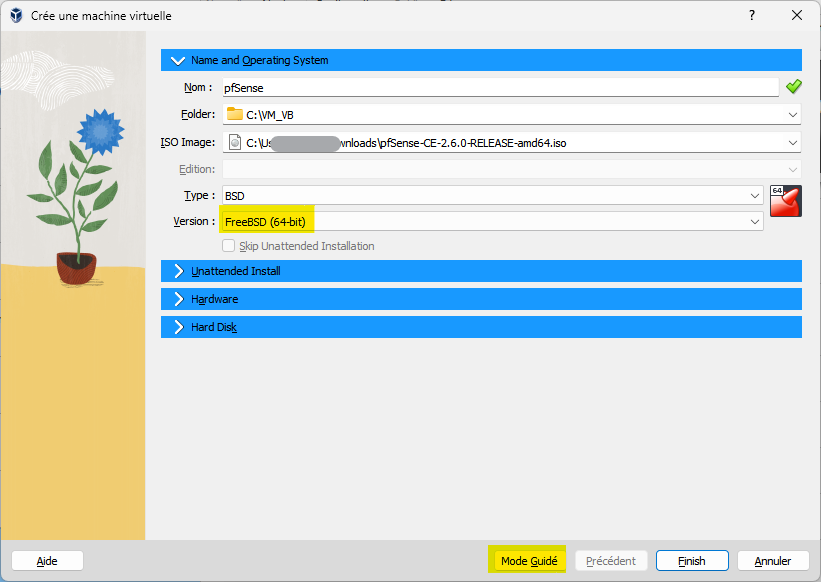Click the Folder label

point(198,114)
